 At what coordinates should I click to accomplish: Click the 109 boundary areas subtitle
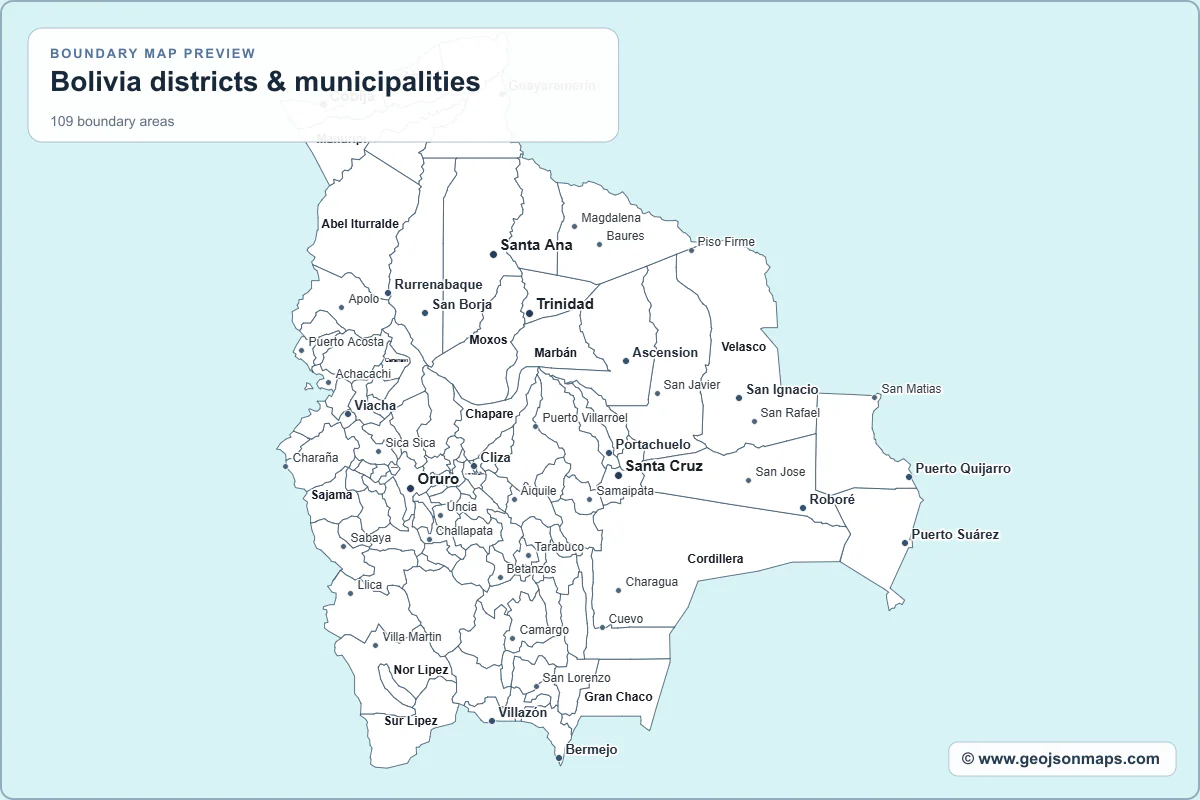click(112, 122)
